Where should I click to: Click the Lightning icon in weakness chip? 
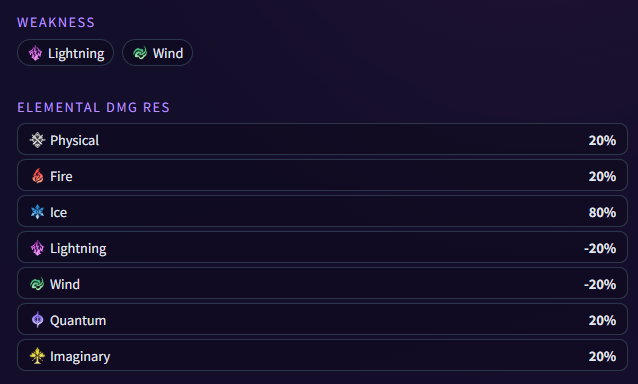[35, 53]
